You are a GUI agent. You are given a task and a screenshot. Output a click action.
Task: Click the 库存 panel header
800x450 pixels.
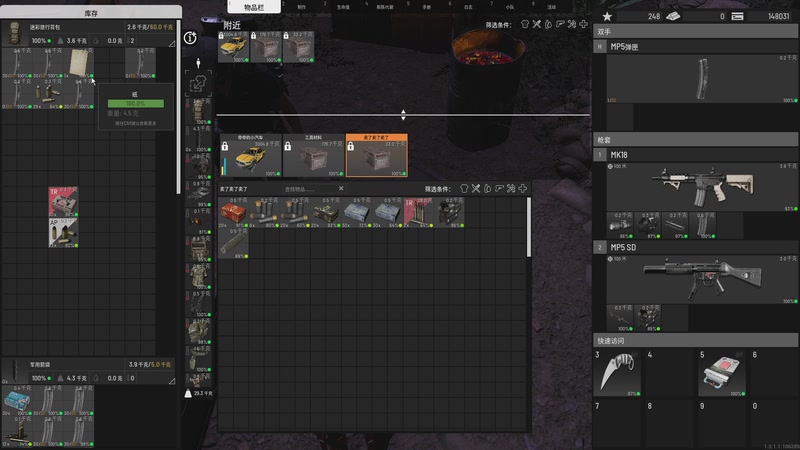(x=91, y=12)
